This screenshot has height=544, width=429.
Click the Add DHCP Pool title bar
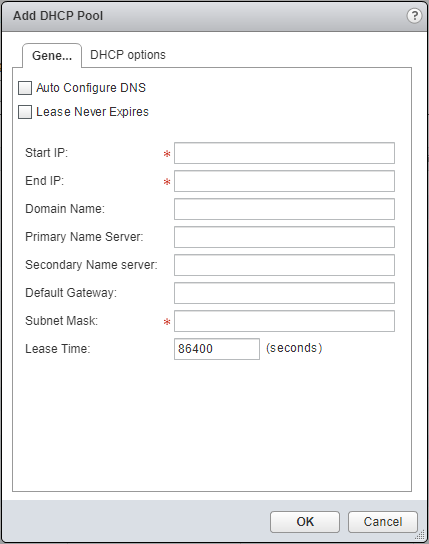[x=214, y=16]
